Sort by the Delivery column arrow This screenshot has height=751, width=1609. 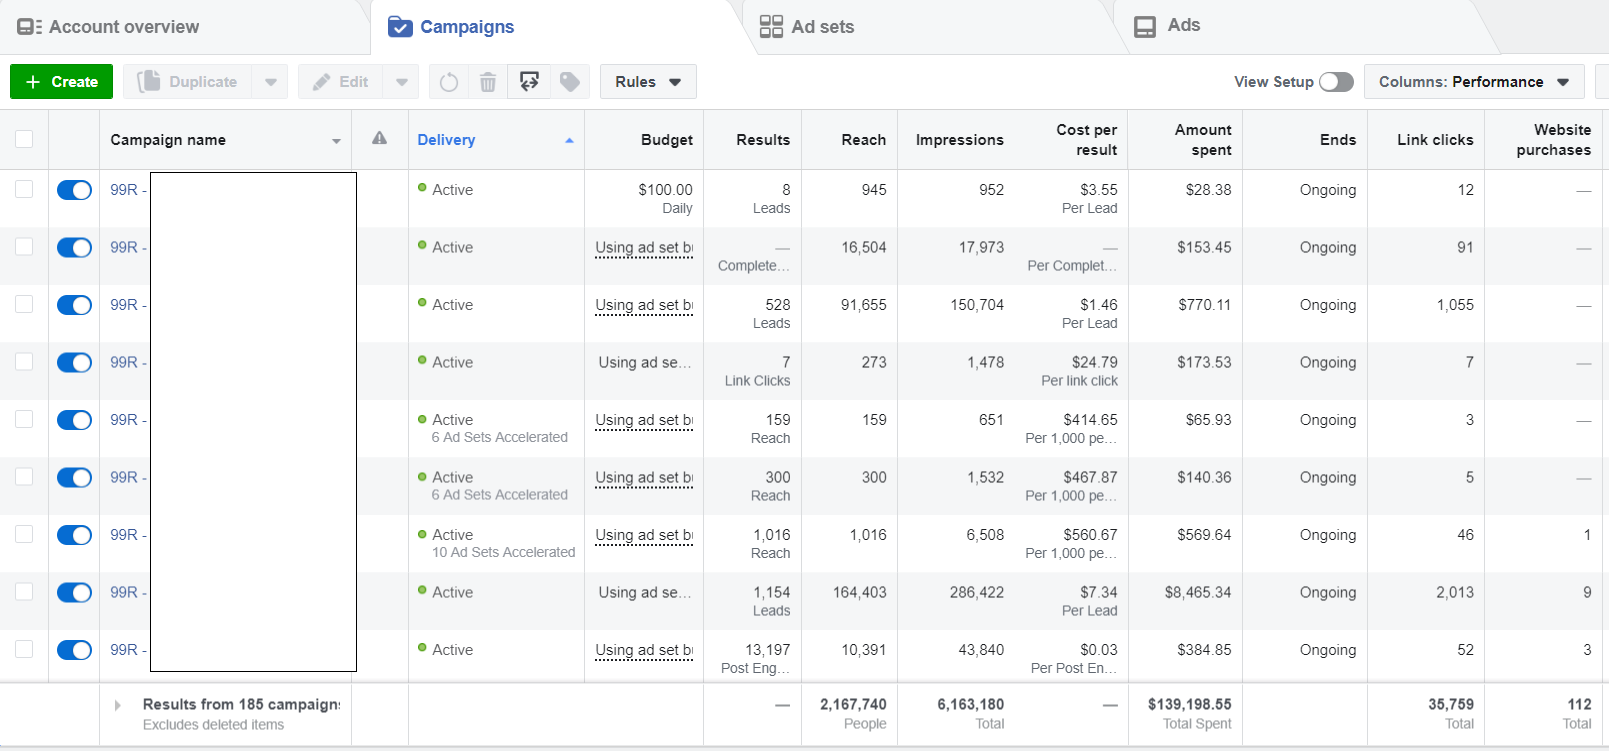tap(569, 140)
